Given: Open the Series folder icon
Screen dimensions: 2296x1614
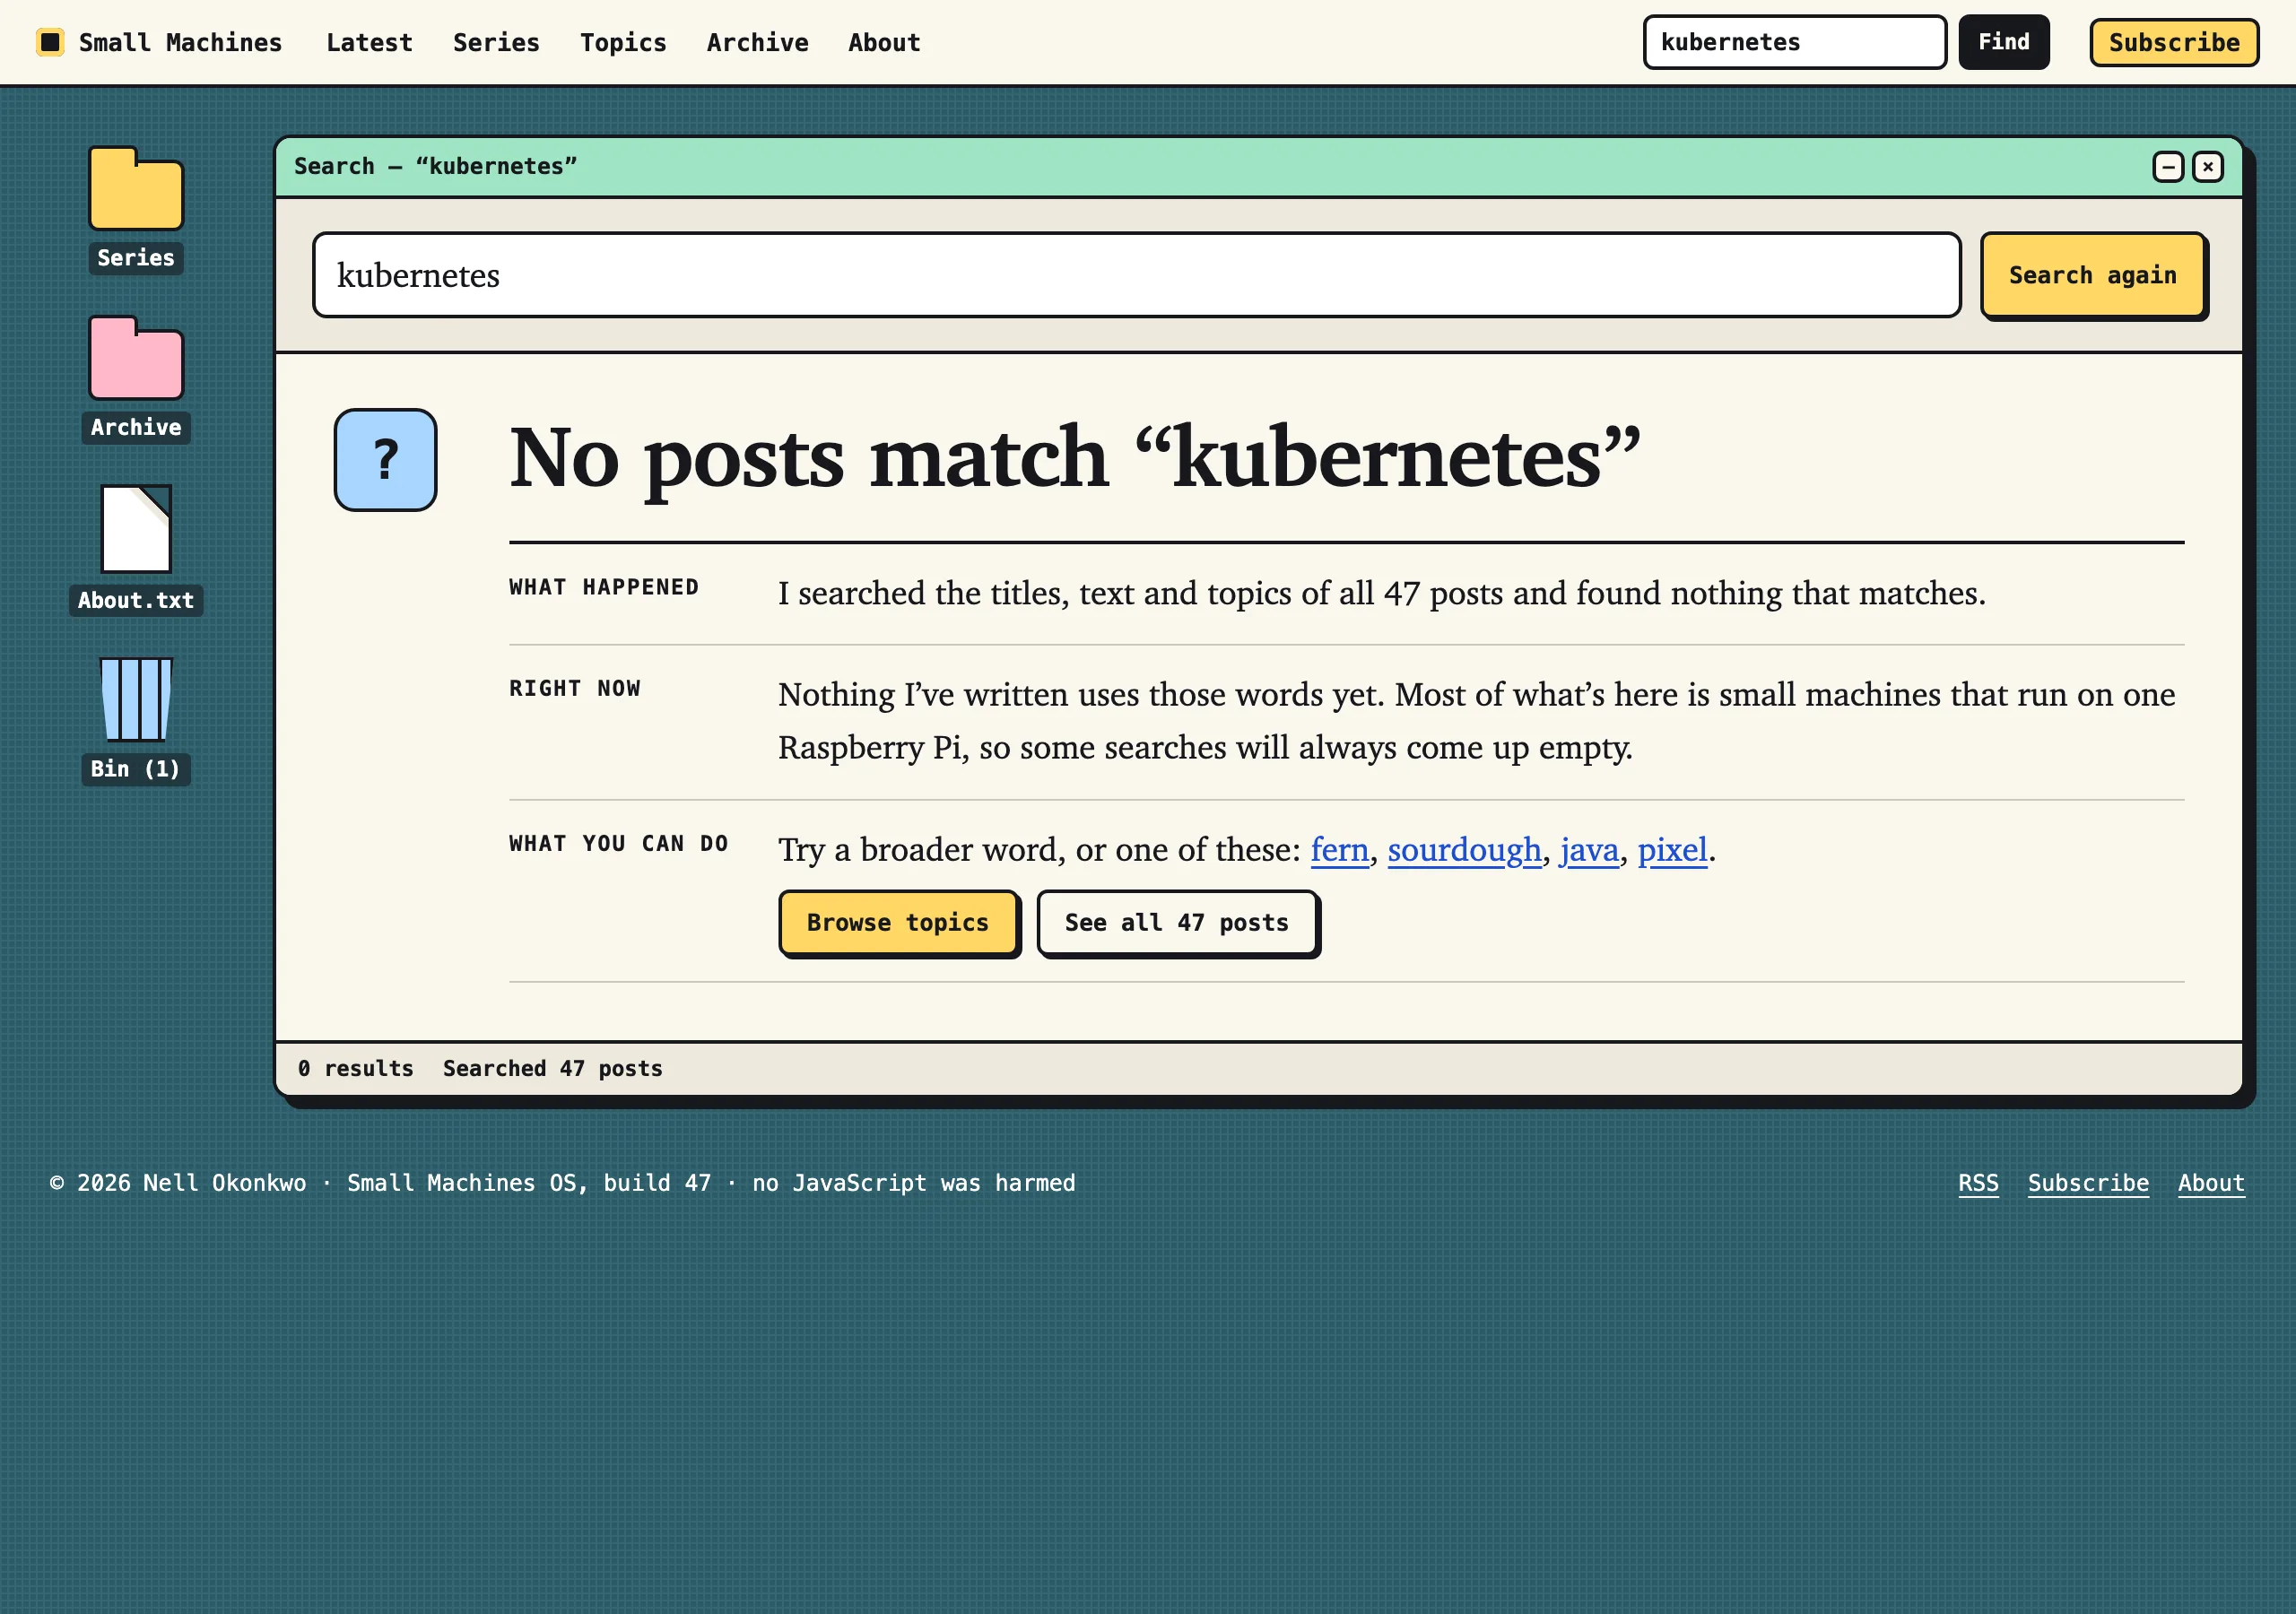Looking at the screenshot, I should (136, 189).
